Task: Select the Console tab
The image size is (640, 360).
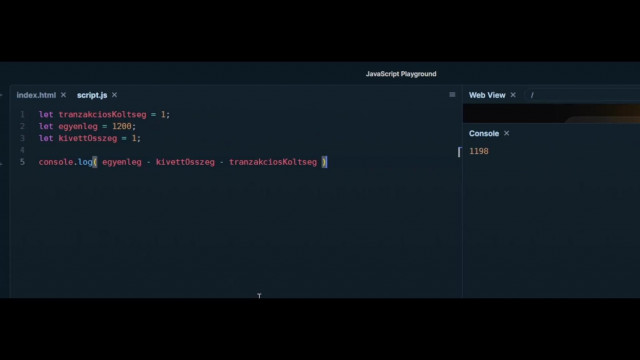Action: [x=484, y=133]
